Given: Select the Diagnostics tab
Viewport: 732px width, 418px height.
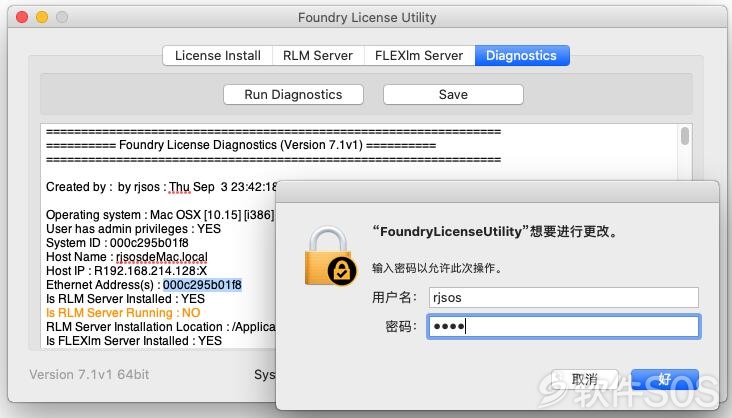Looking at the screenshot, I should (x=521, y=56).
